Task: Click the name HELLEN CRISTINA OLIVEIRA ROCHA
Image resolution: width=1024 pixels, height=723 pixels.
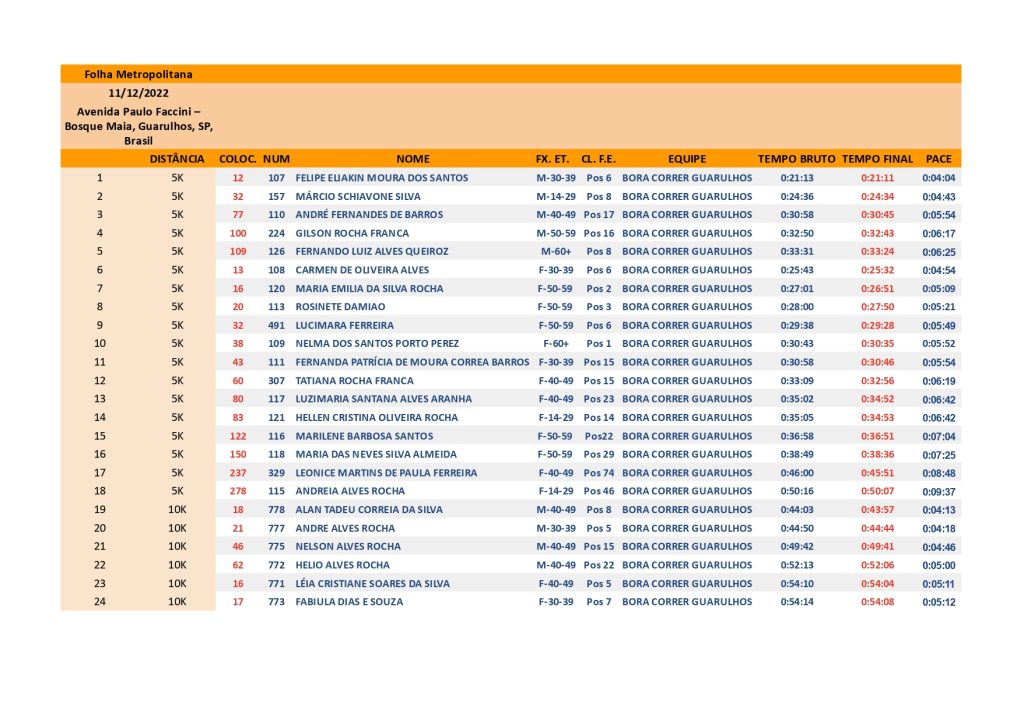Action: point(376,417)
